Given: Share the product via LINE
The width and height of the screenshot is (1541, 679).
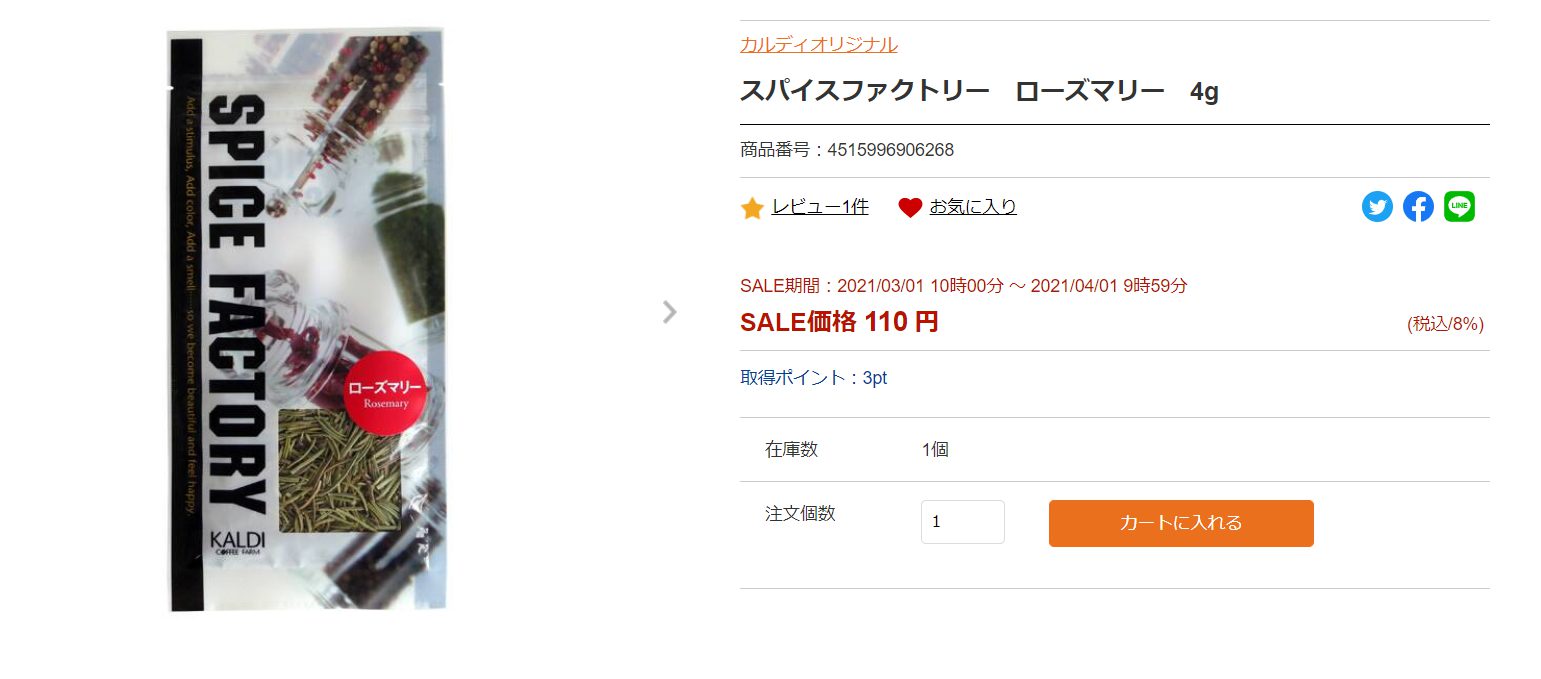Looking at the screenshot, I should [x=1459, y=207].
